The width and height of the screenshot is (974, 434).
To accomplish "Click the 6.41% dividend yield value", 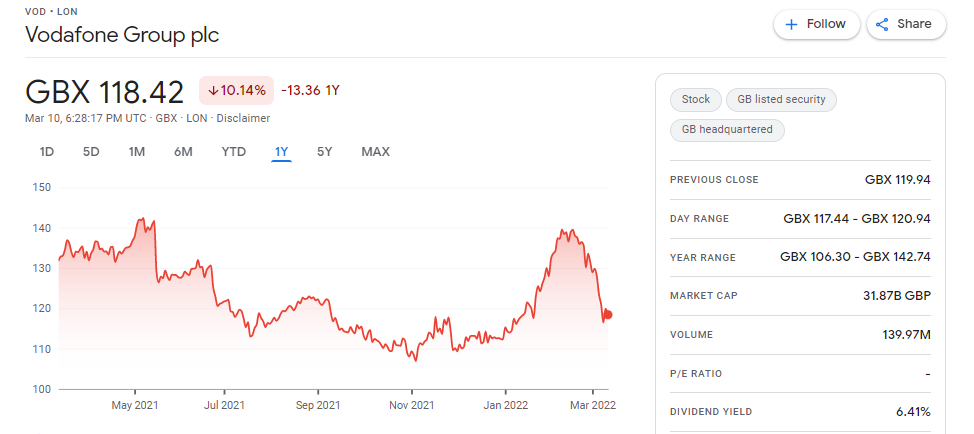I will (x=913, y=412).
